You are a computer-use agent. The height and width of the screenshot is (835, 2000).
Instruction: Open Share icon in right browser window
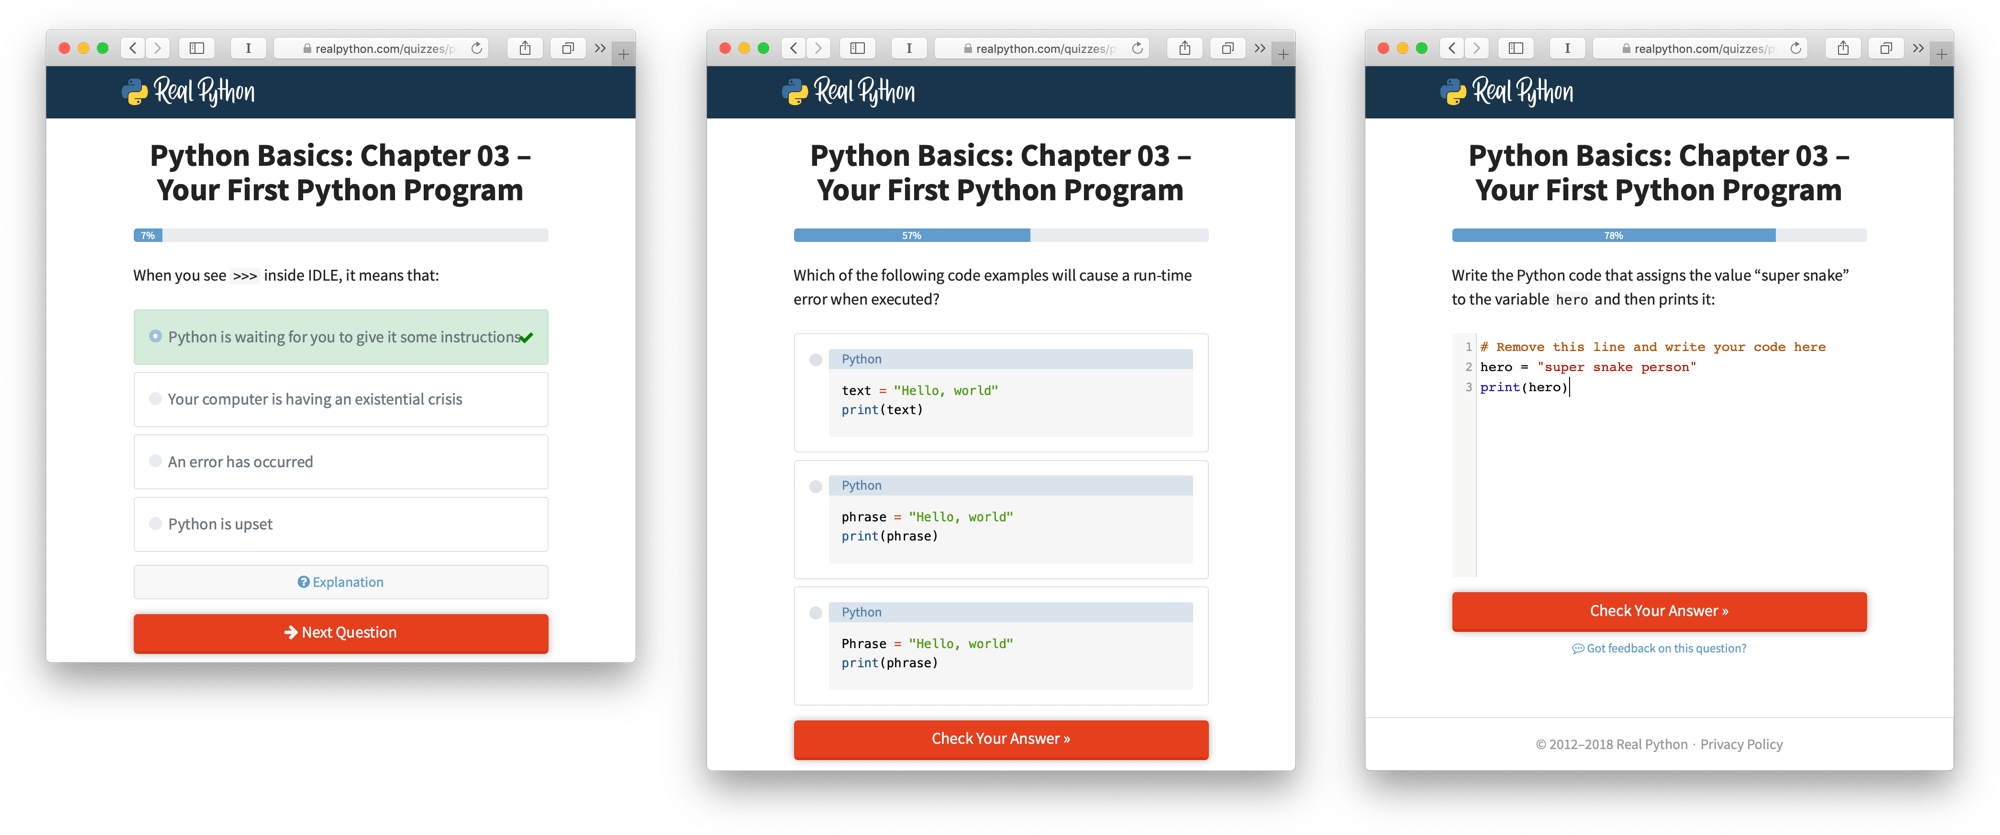(1843, 48)
